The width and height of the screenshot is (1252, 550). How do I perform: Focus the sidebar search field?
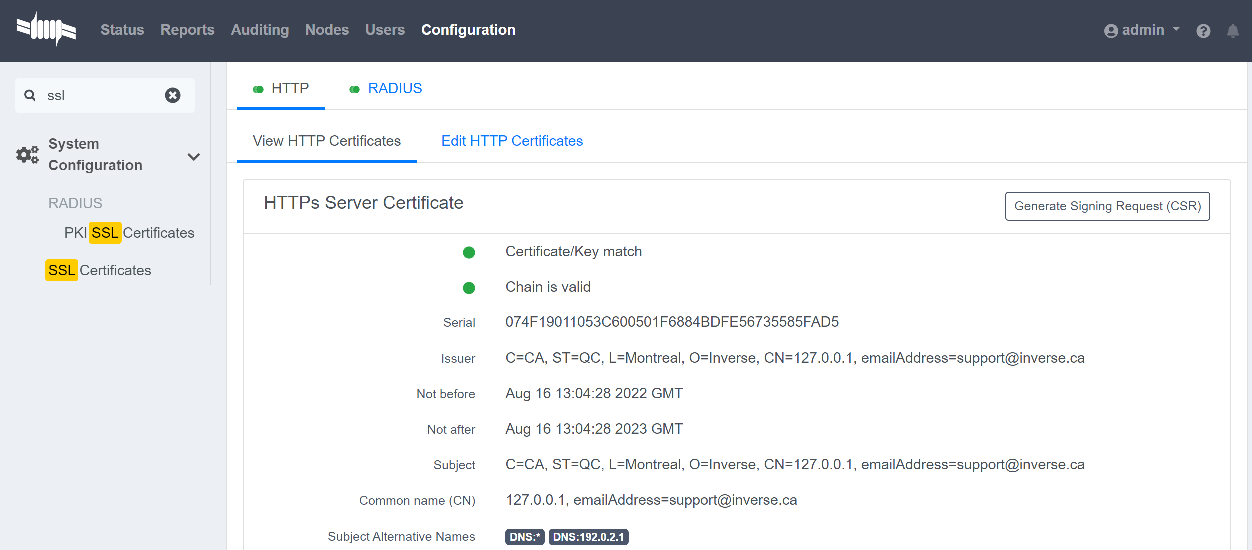coord(100,95)
